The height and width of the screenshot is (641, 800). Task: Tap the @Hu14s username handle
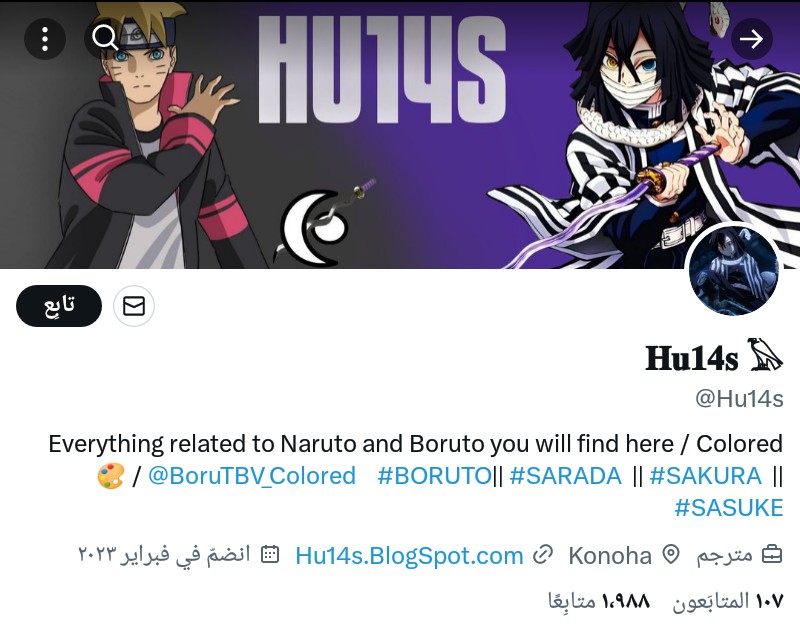(739, 399)
